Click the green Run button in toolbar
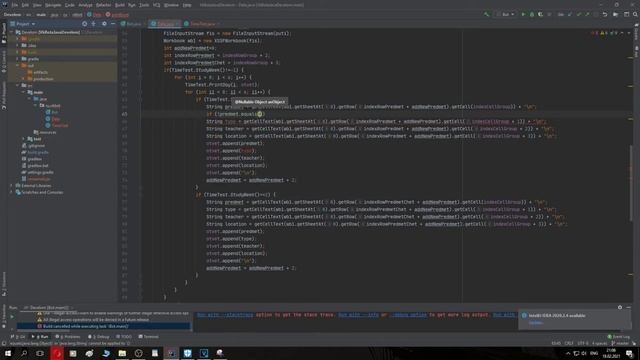 [523, 14]
